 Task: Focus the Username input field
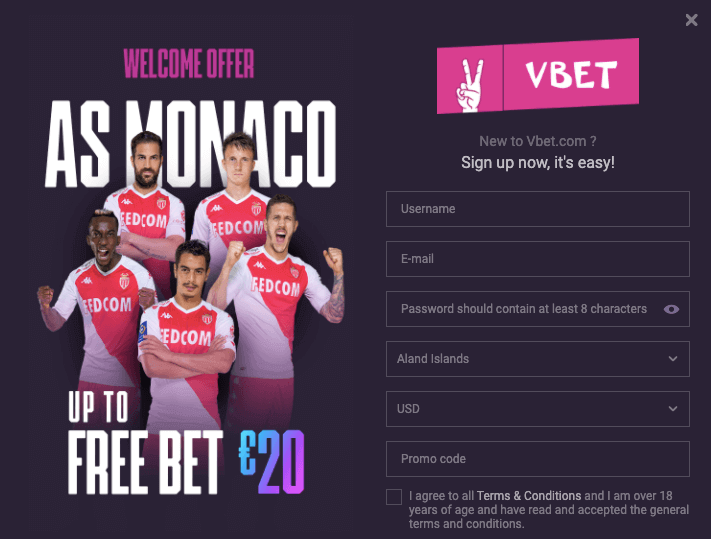coord(538,209)
